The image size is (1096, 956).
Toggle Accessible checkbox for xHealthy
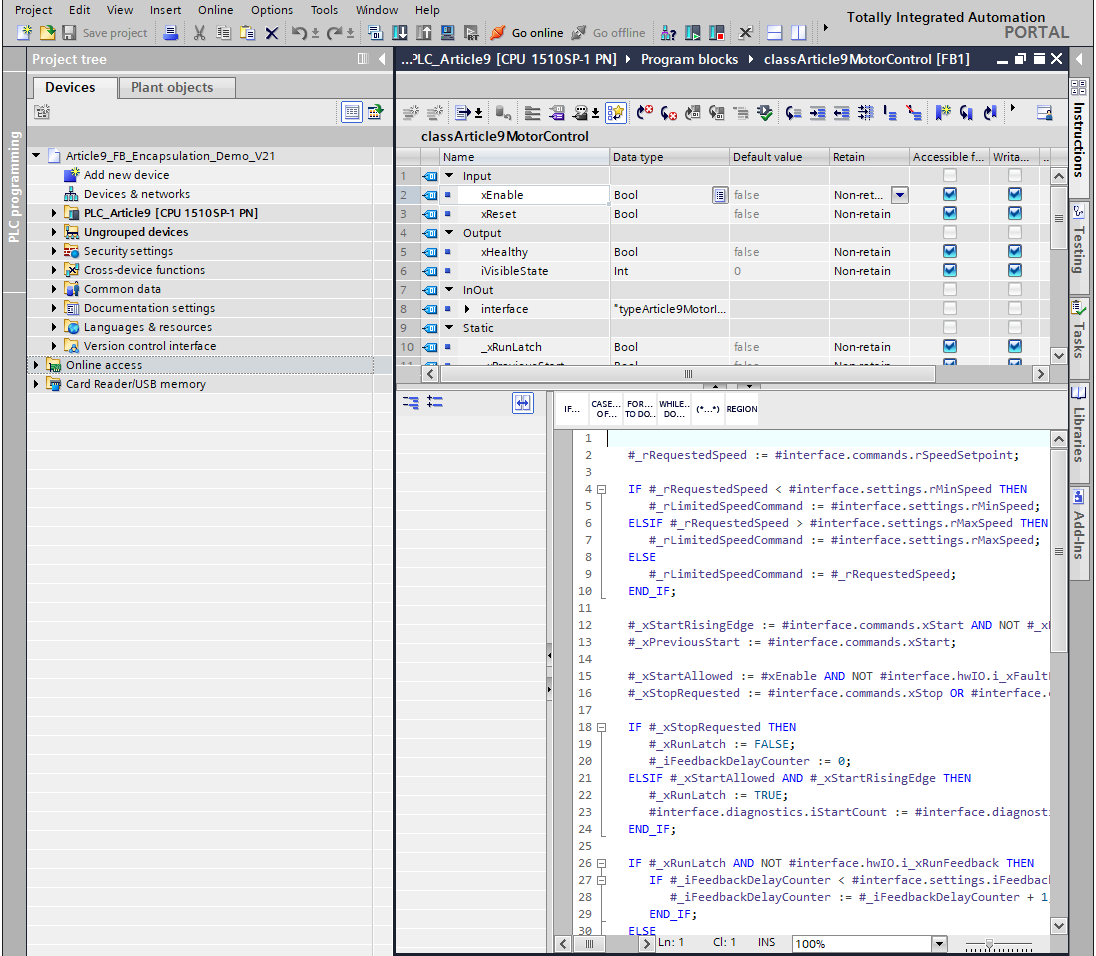click(949, 251)
